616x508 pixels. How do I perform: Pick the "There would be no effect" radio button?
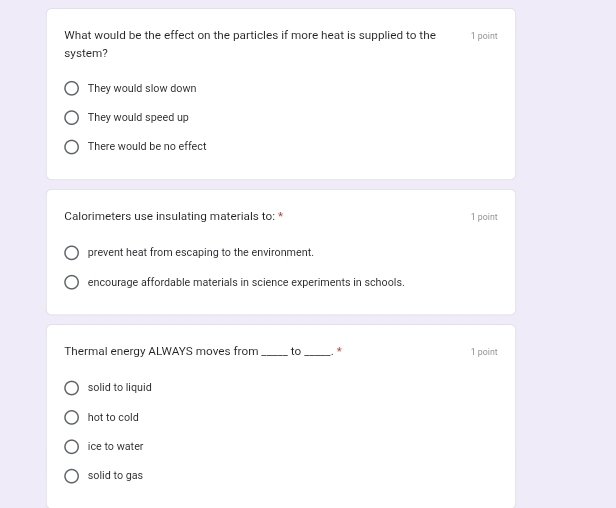72,147
